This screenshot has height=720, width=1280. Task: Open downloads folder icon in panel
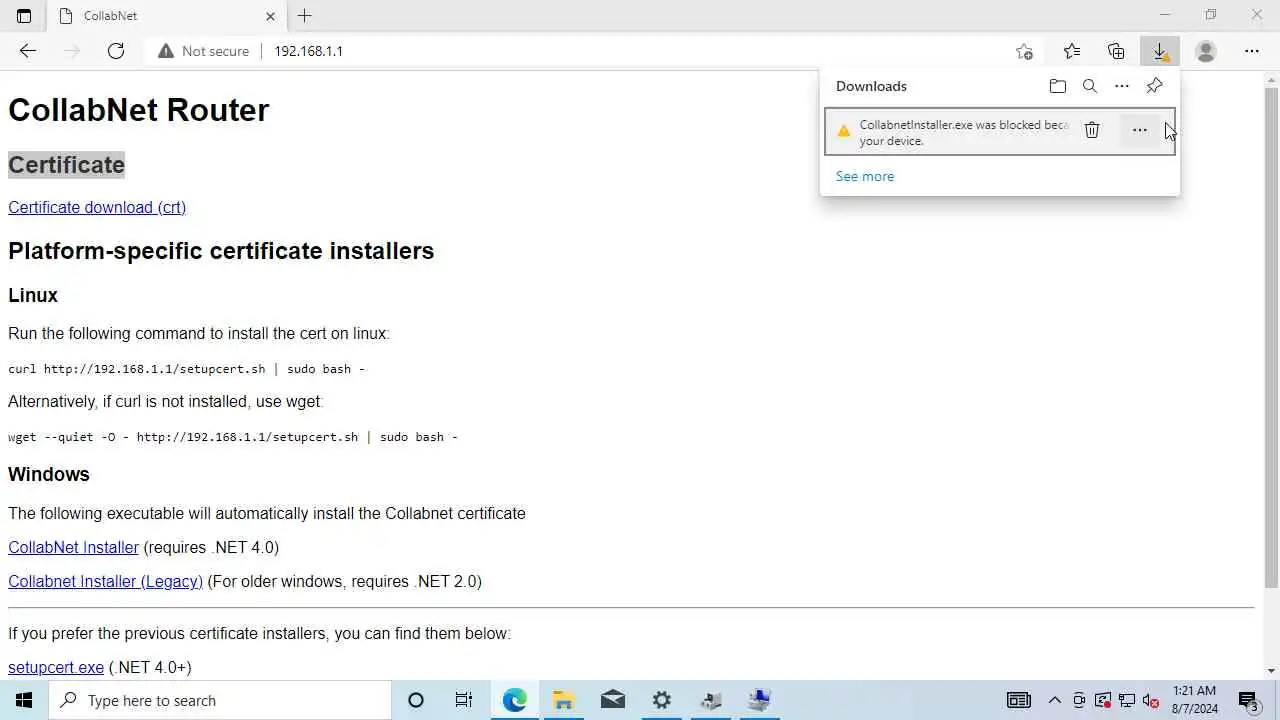(x=1058, y=86)
